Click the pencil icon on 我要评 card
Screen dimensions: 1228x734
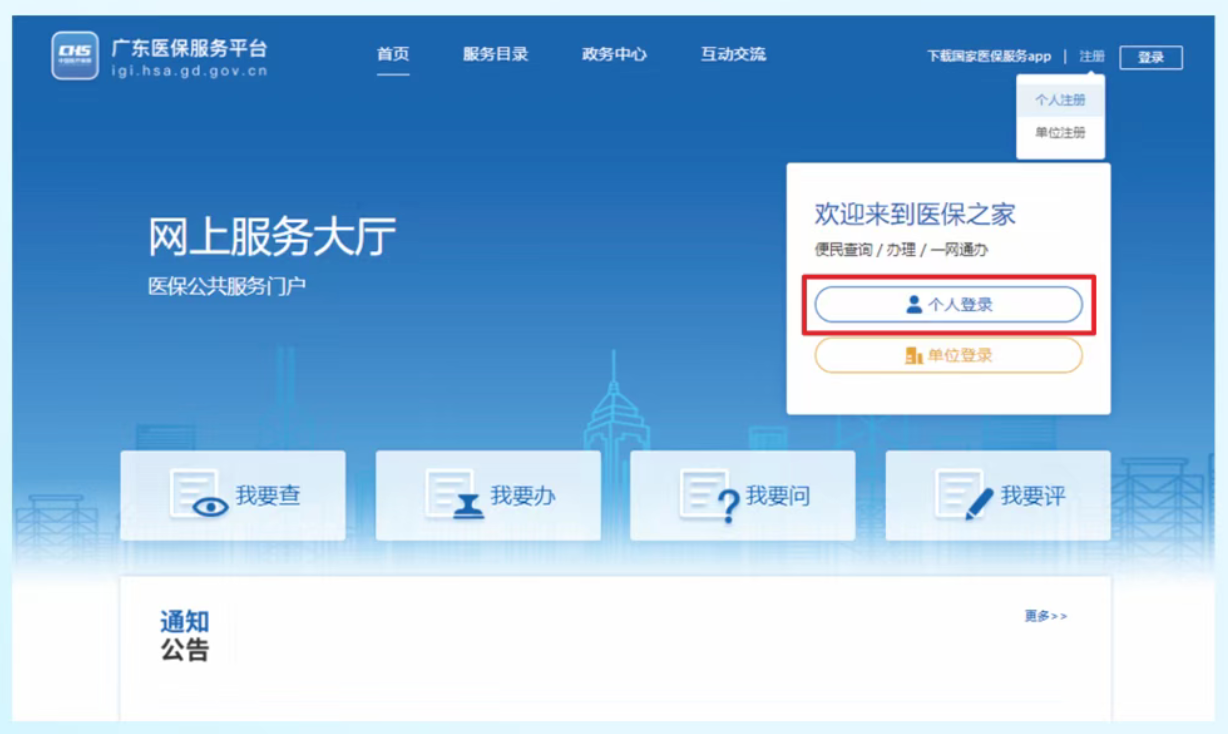tap(978, 504)
